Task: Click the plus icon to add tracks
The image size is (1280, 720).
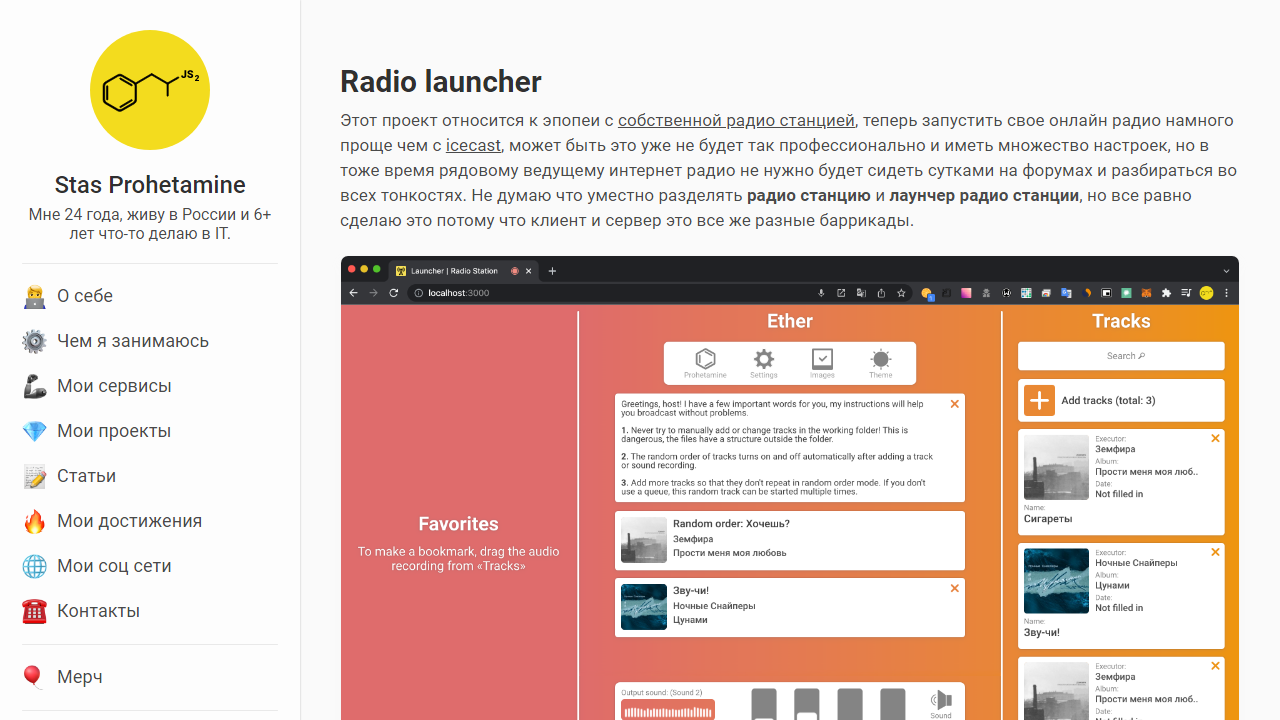Action: pos(1039,400)
